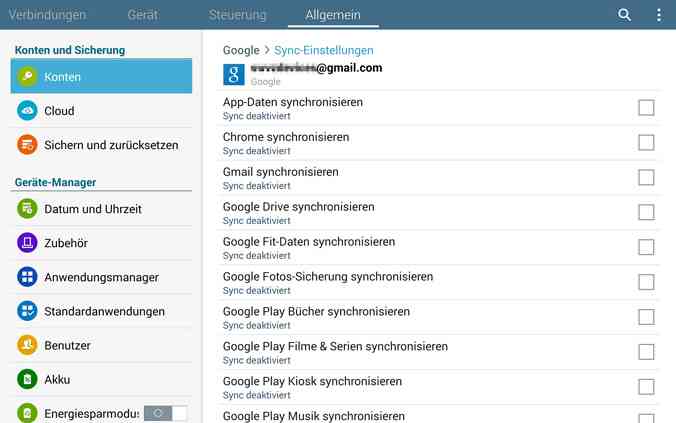Viewport: 676px width, 423px height.
Task: Open Zubehör settings entry
Action: (101, 243)
